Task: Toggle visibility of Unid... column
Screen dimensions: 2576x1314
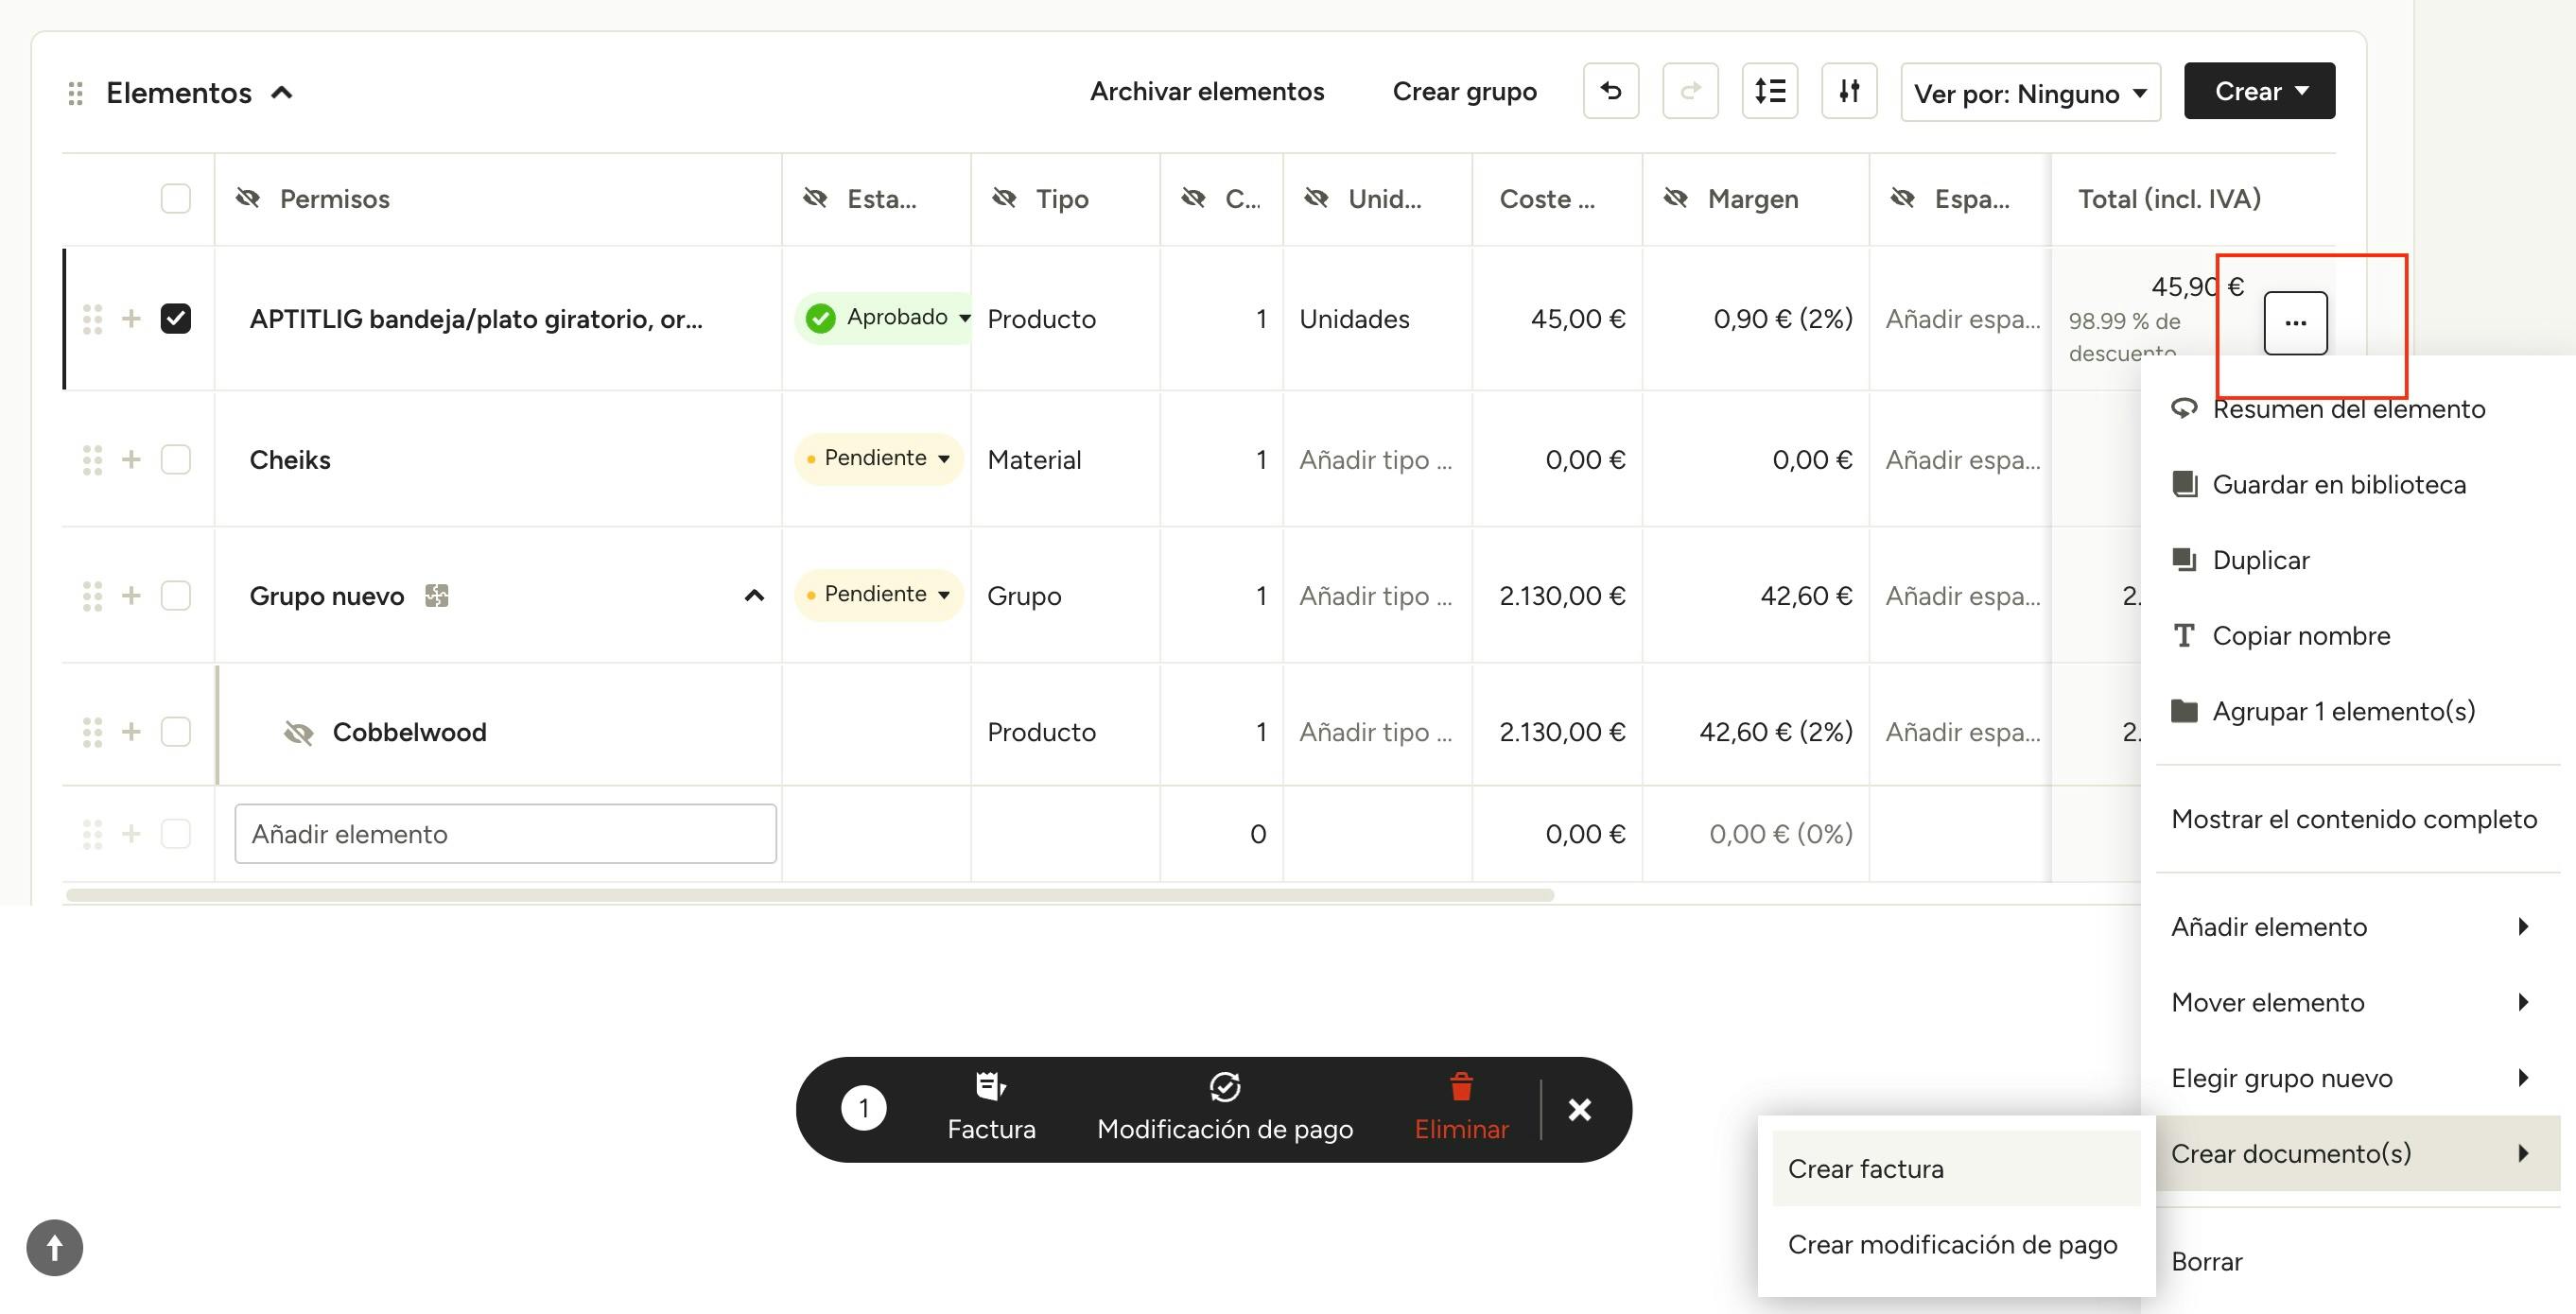Action: pyautogui.click(x=1317, y=198)
